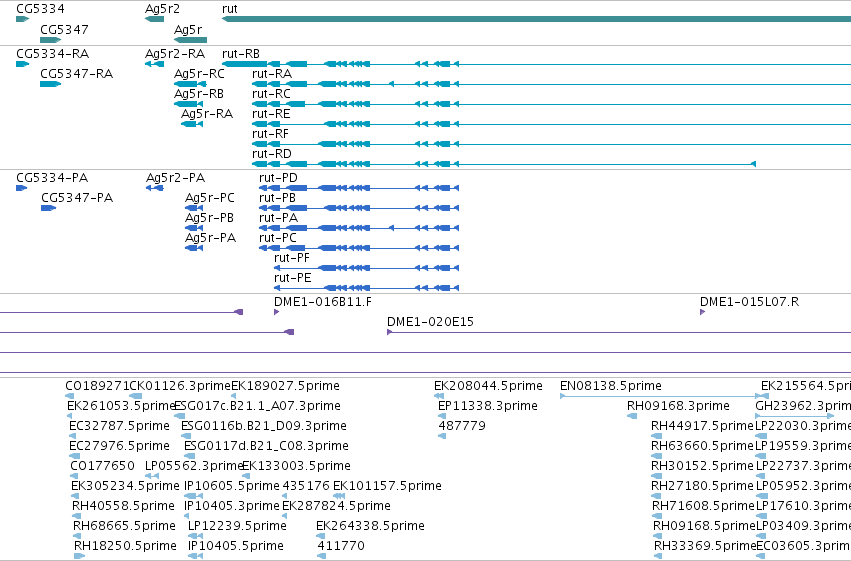Image resolution: width=851 pixels, height=561 pixels.
Task: Click the EK133003.5prime EST label
Action: [296, 467]
